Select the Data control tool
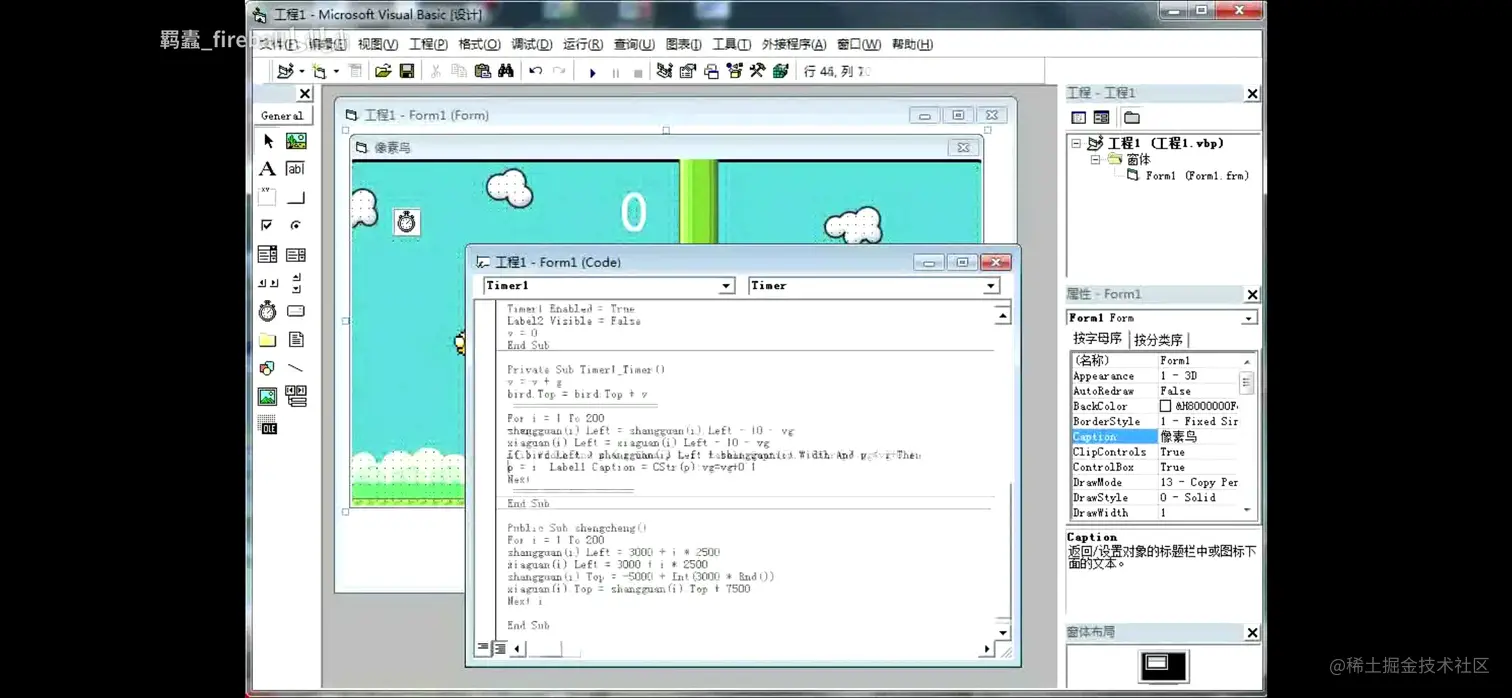Screen dimensions: 1512x698 [x=296, y=397]
